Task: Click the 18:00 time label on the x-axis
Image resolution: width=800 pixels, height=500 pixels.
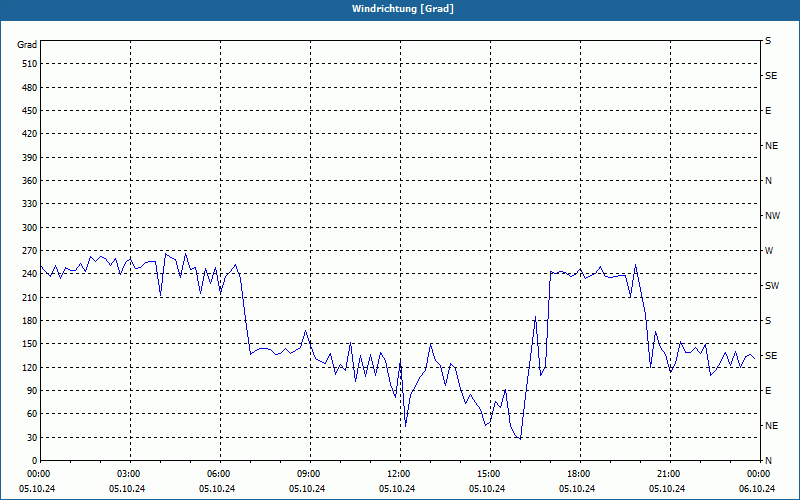Action: [x=580, y=473]
